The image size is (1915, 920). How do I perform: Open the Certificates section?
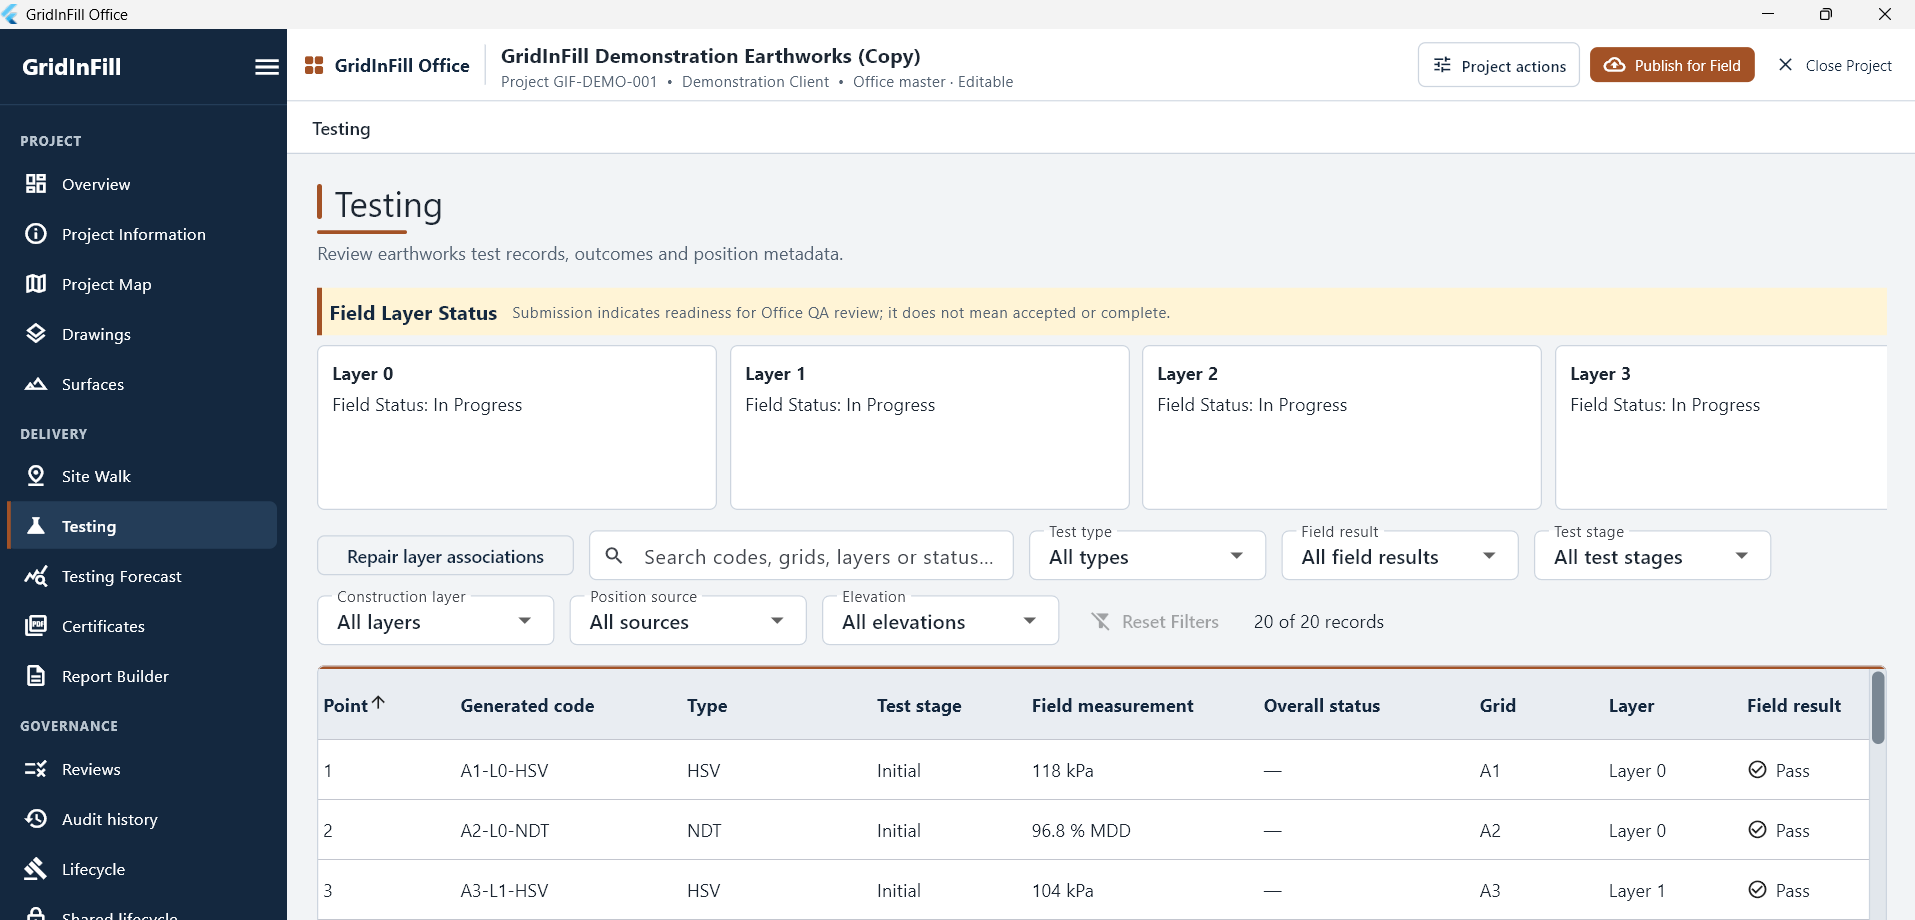pos(142,626)
